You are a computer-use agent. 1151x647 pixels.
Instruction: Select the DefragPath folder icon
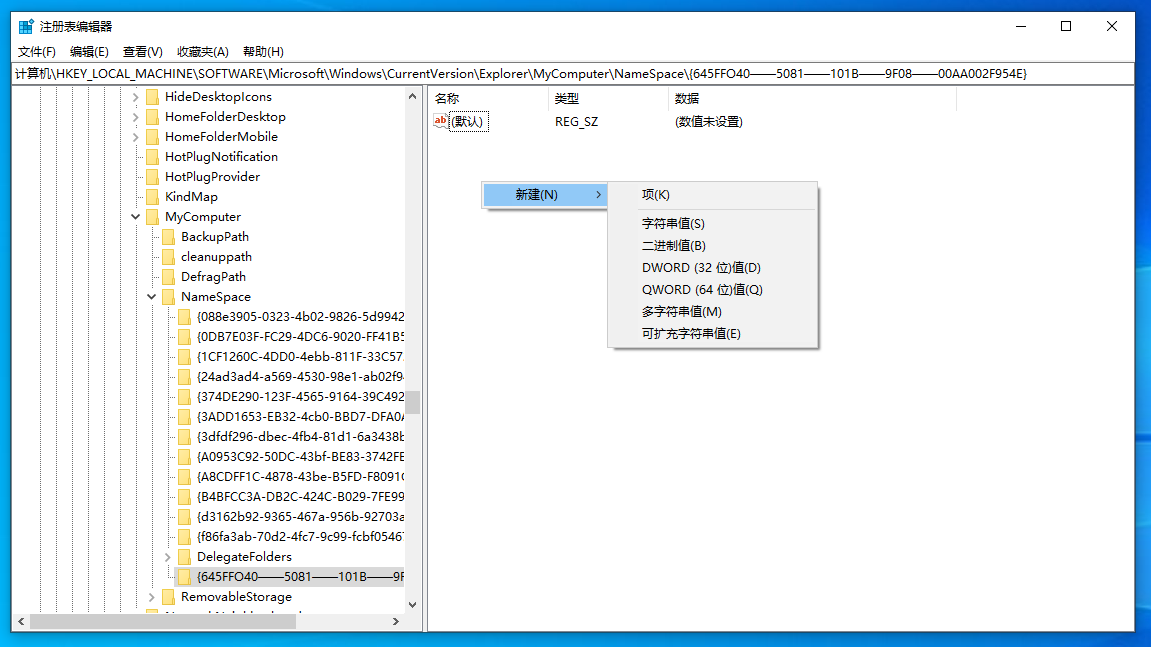coord(168,276)
